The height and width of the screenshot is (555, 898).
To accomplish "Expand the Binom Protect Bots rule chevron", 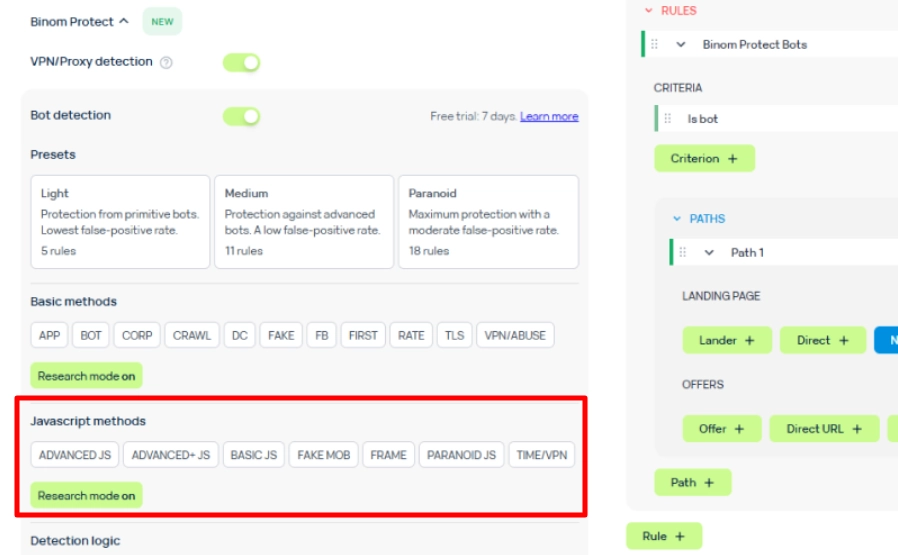I will click(680, 44).
